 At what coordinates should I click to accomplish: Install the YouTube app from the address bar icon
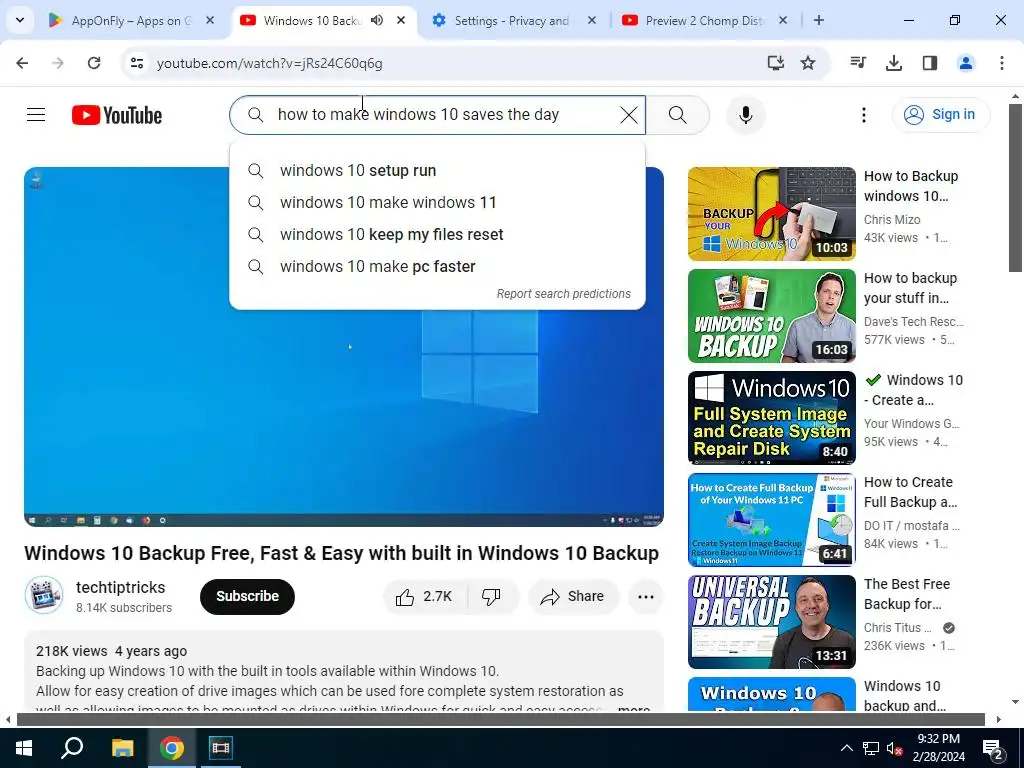(775, 63)
